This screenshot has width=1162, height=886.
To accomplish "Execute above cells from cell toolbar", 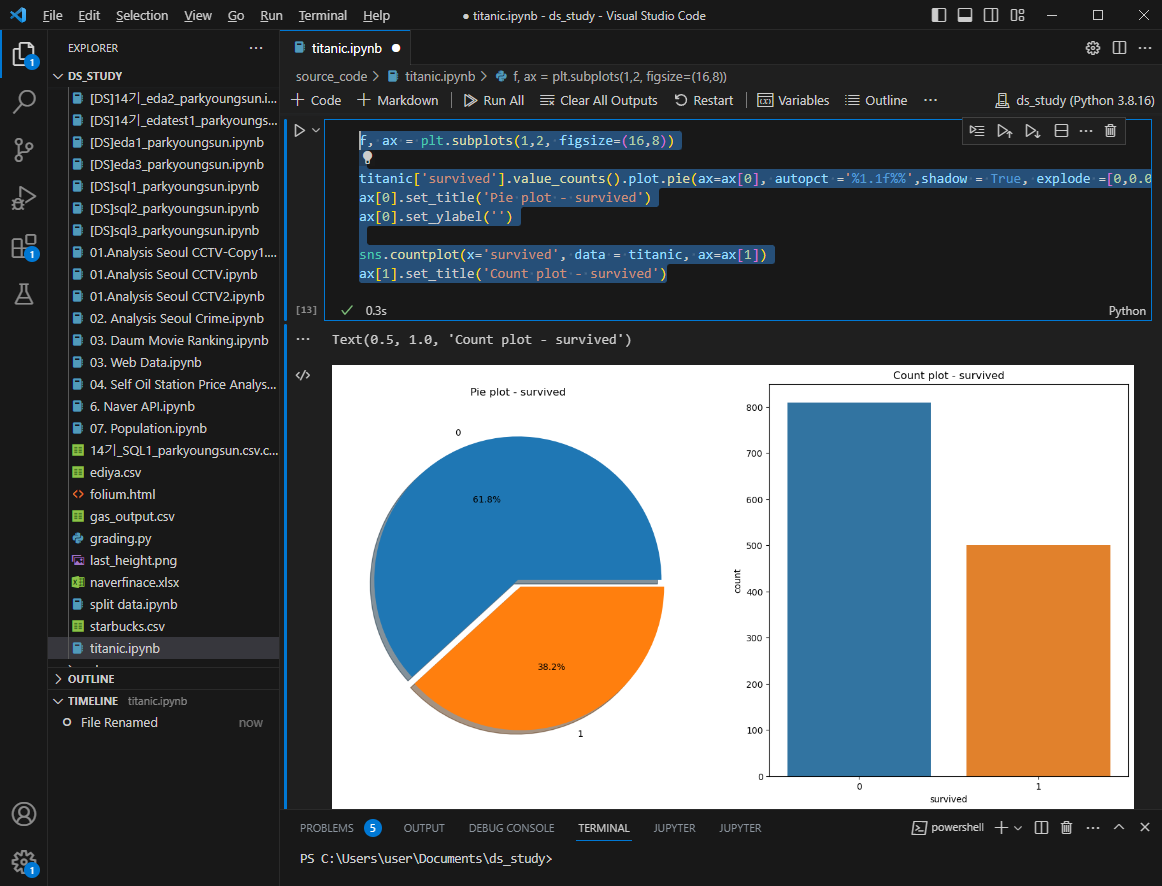I will (x=1004, y=131).
